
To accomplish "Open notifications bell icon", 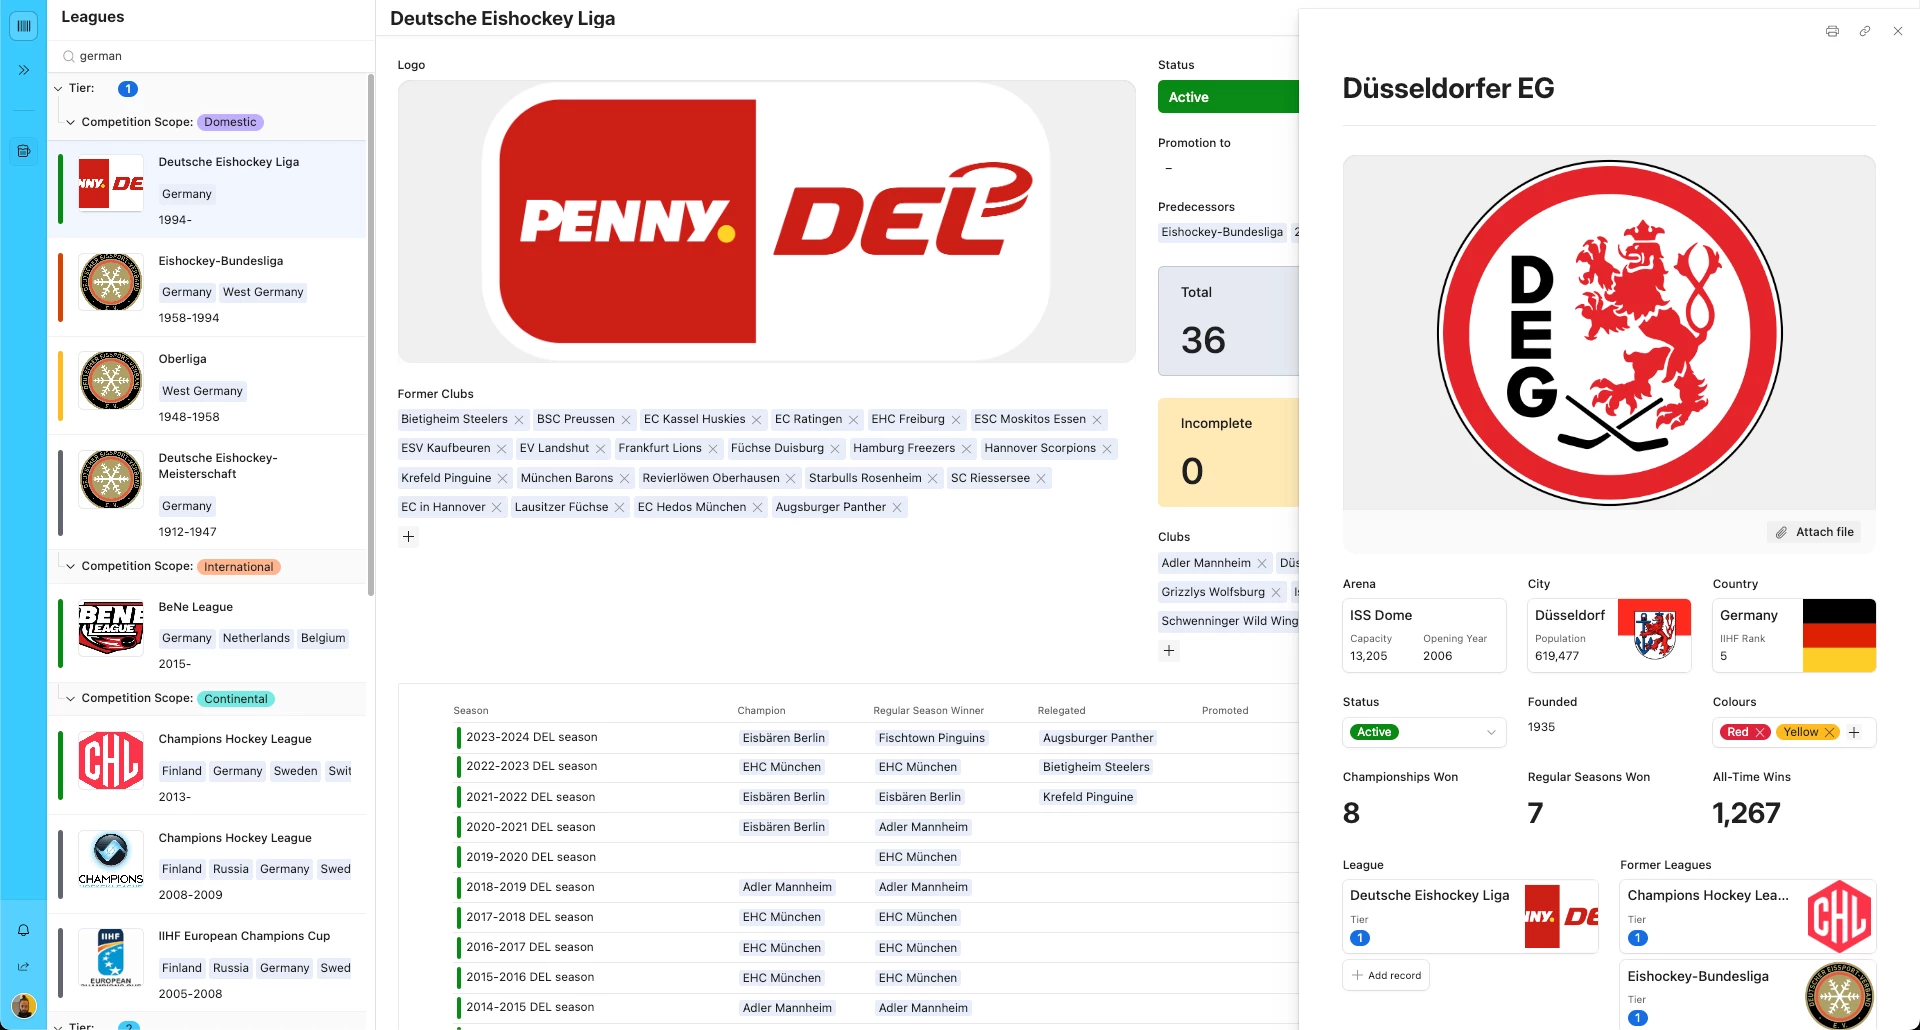I will click(x=24, y=930).
